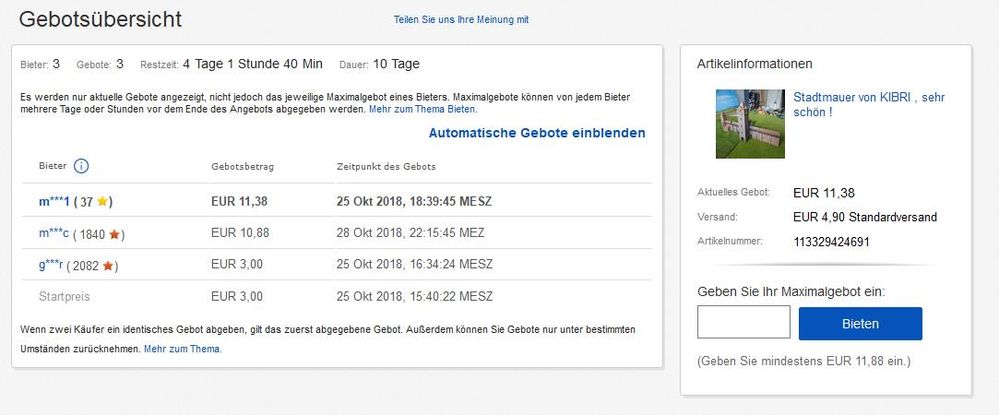View bidder g***r profile

coord(54,266)
